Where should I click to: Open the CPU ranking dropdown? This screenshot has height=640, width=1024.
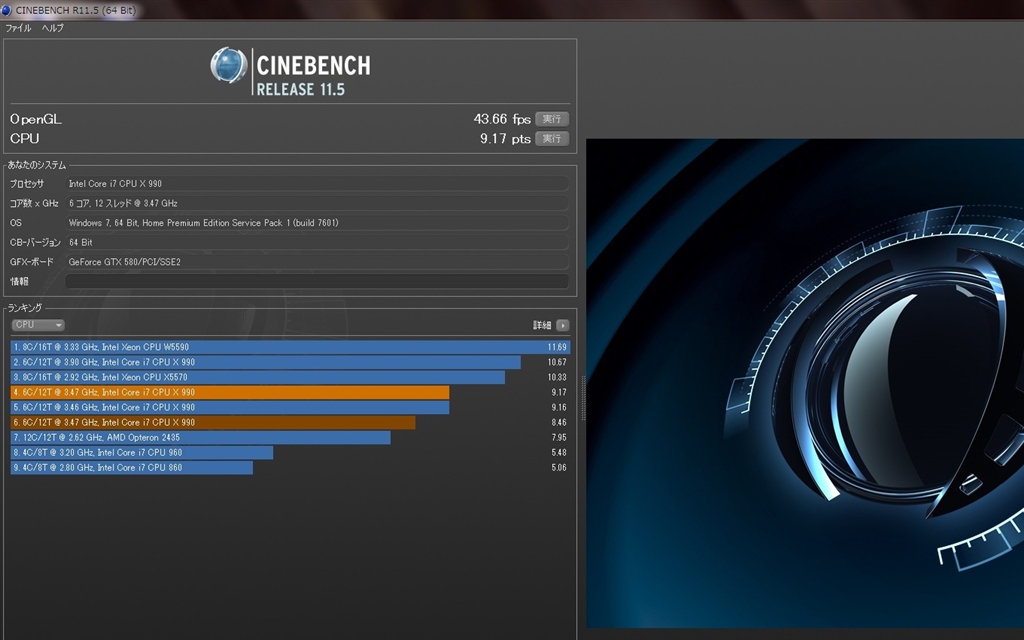38,325
